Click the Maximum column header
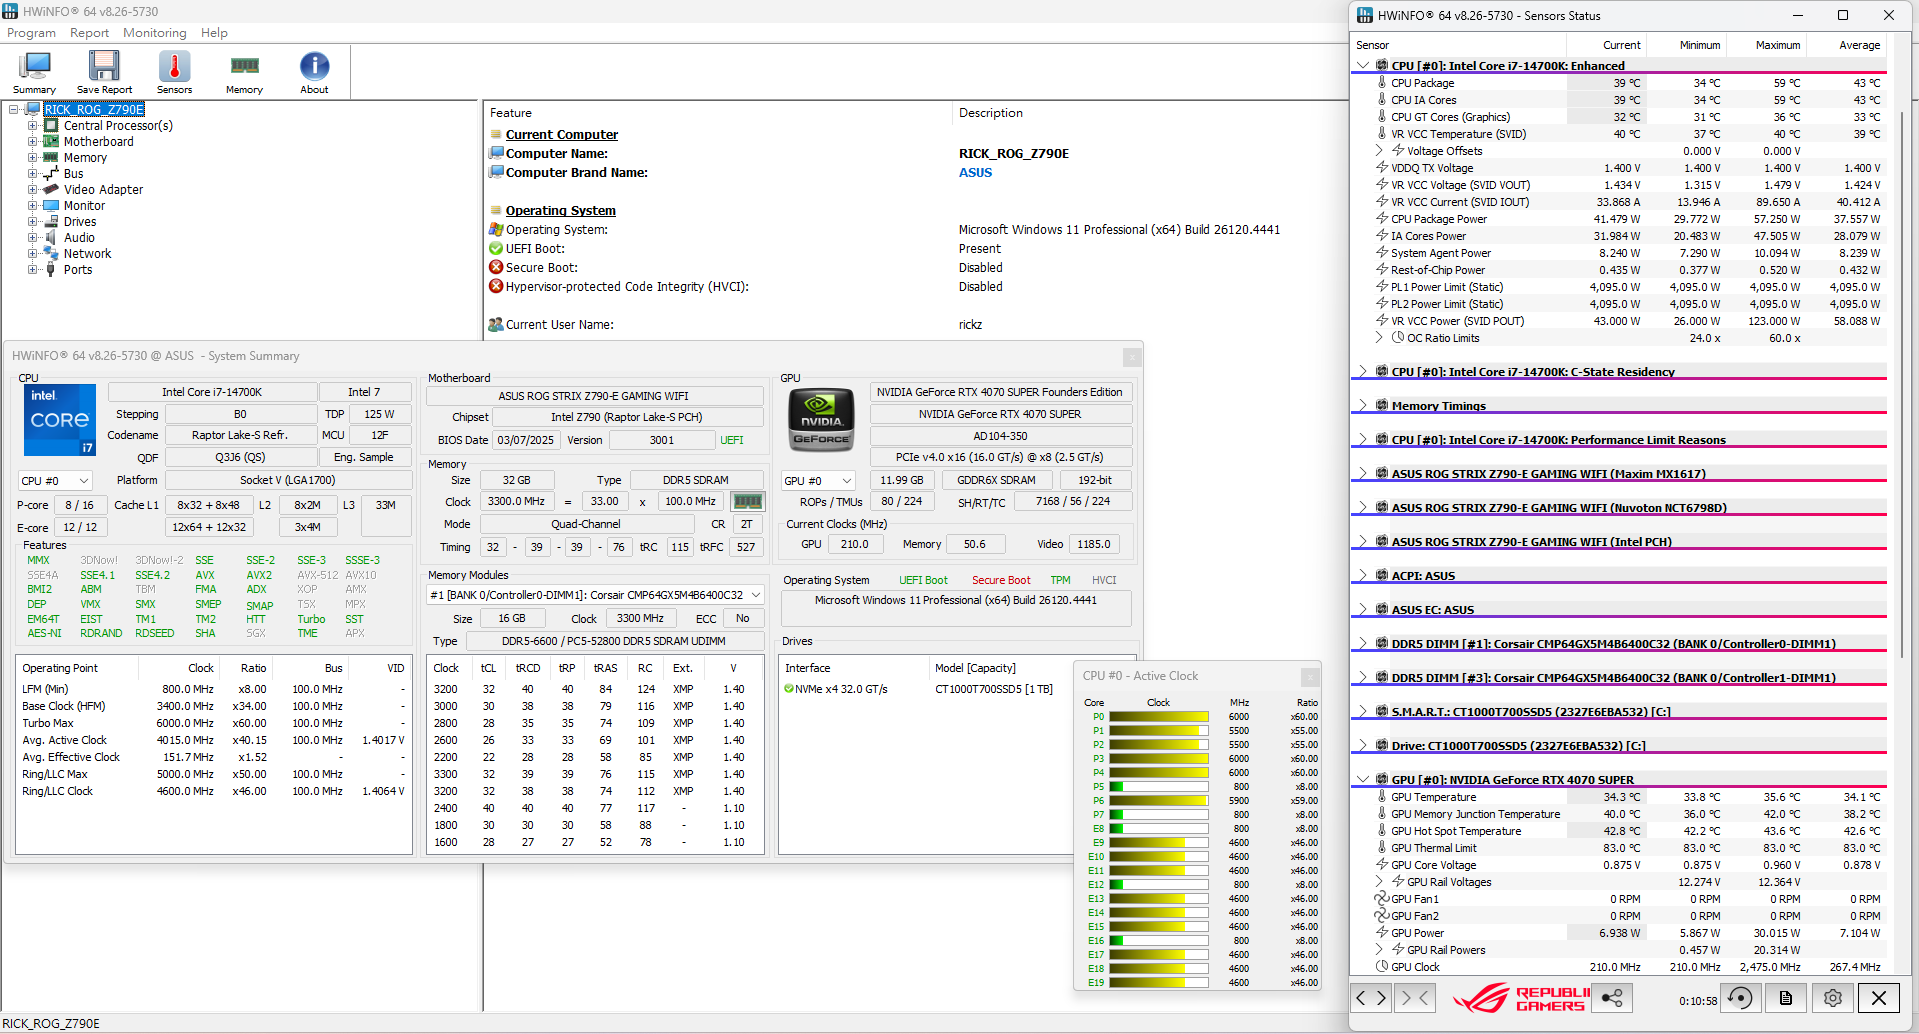The width and height of the screenshot is (1919, 1034). pos(1767,45)
